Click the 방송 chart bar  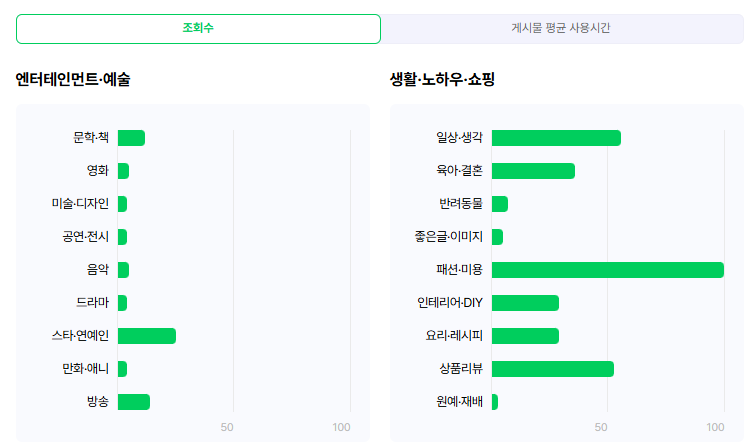(133, 402)
